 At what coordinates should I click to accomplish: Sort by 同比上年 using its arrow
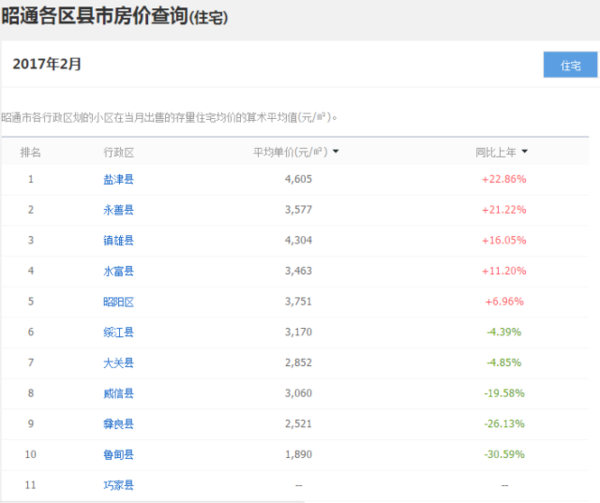pos(525,152)
